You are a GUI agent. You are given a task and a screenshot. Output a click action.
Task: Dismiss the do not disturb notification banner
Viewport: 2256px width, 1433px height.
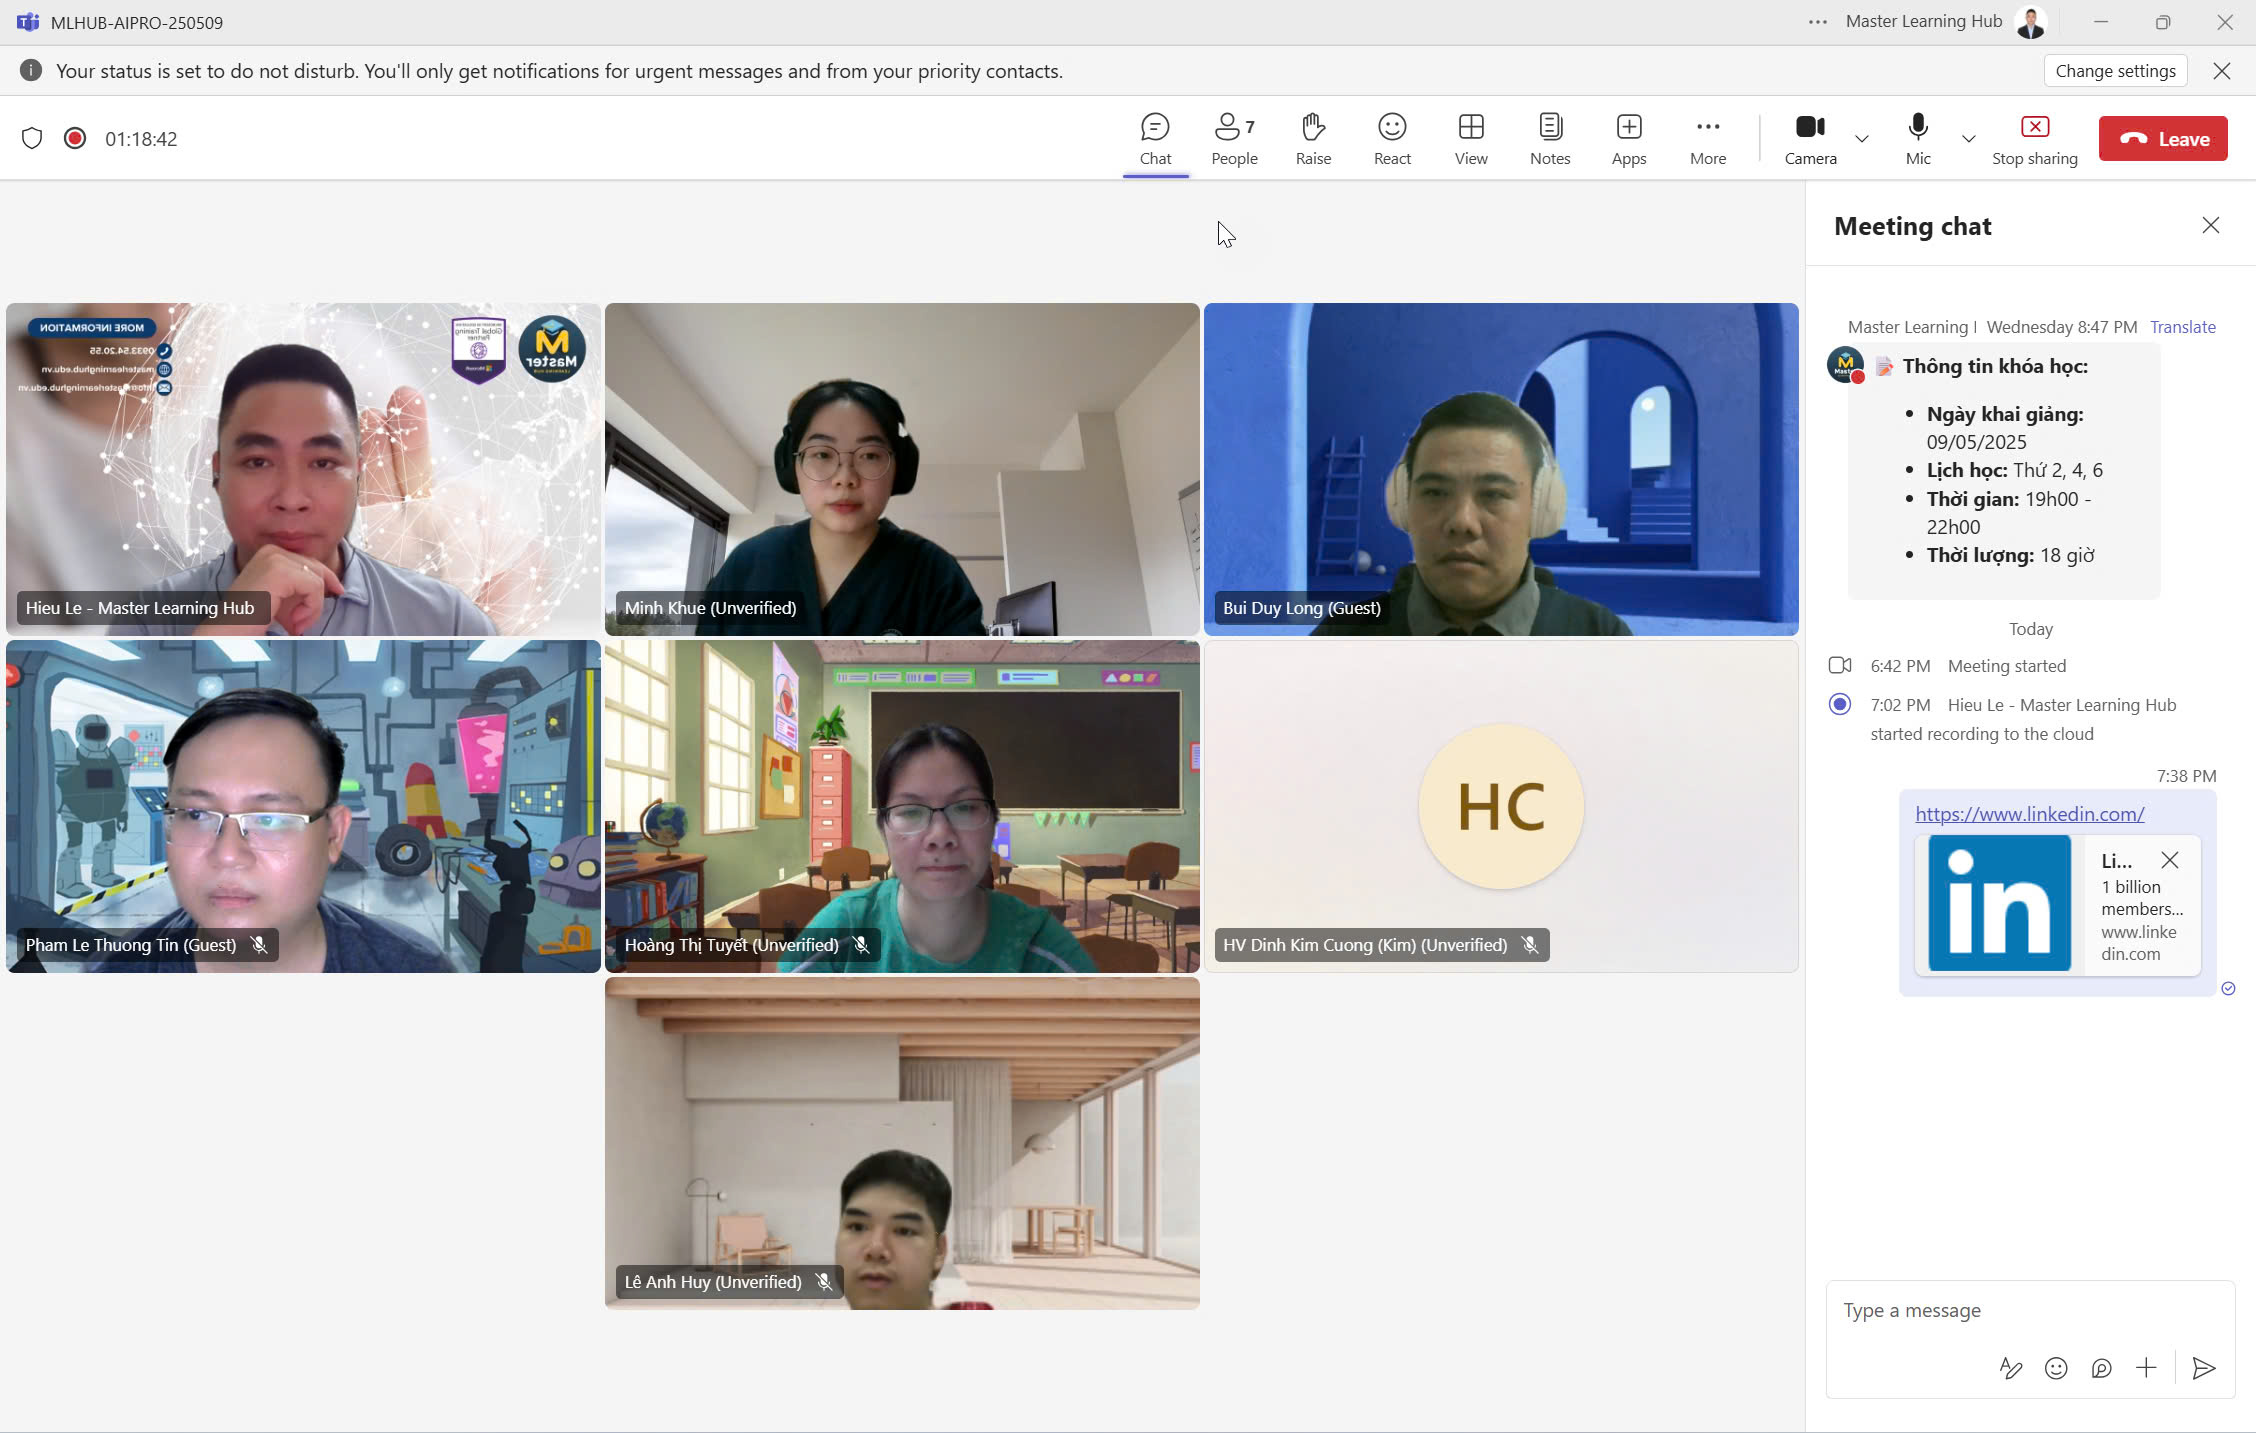click(x=2222, y=71)
